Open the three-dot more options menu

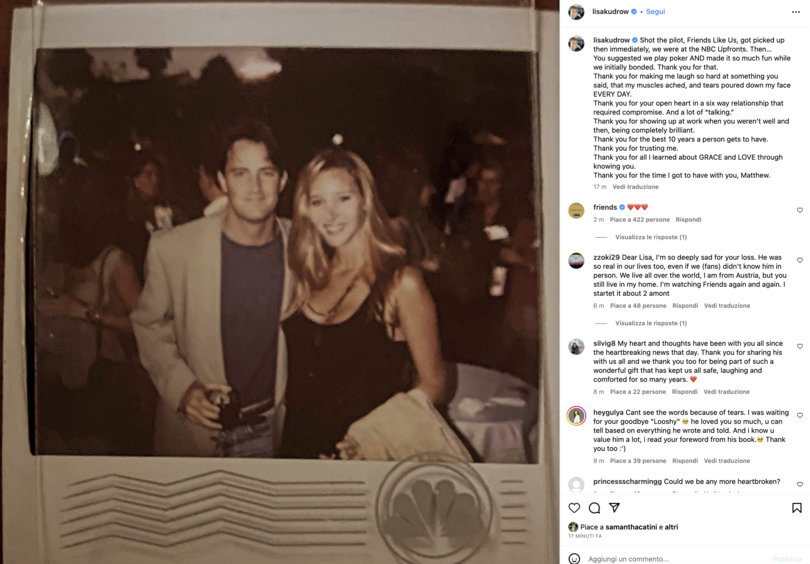[796, 12]
